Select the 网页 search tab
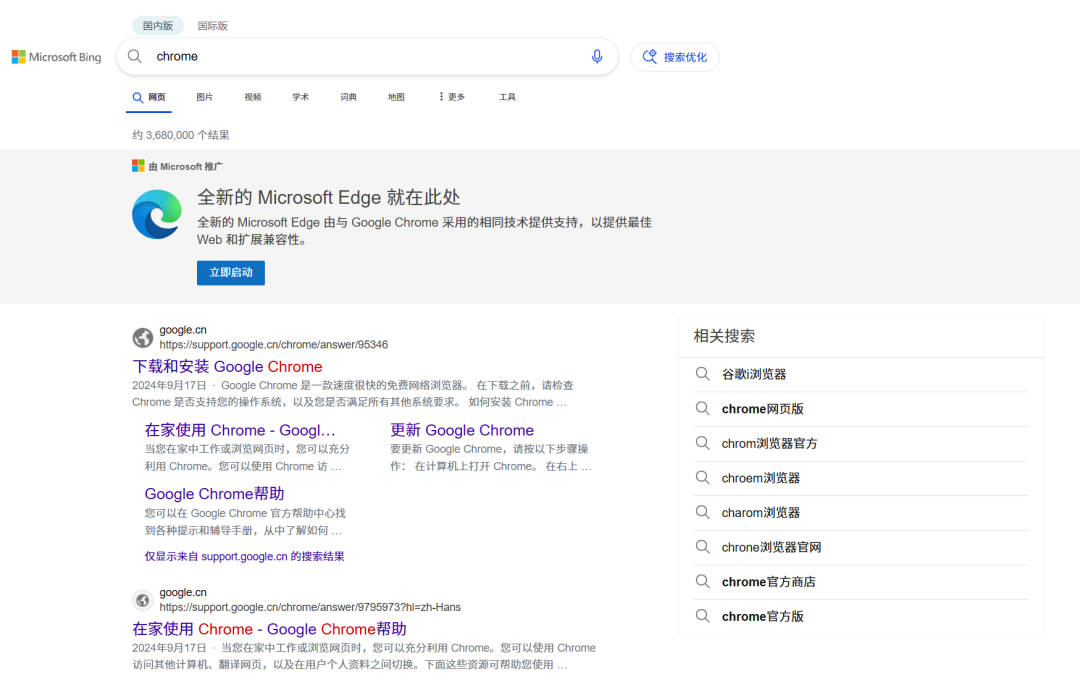This screenshot has height=682, width=1080. (149, 97)
